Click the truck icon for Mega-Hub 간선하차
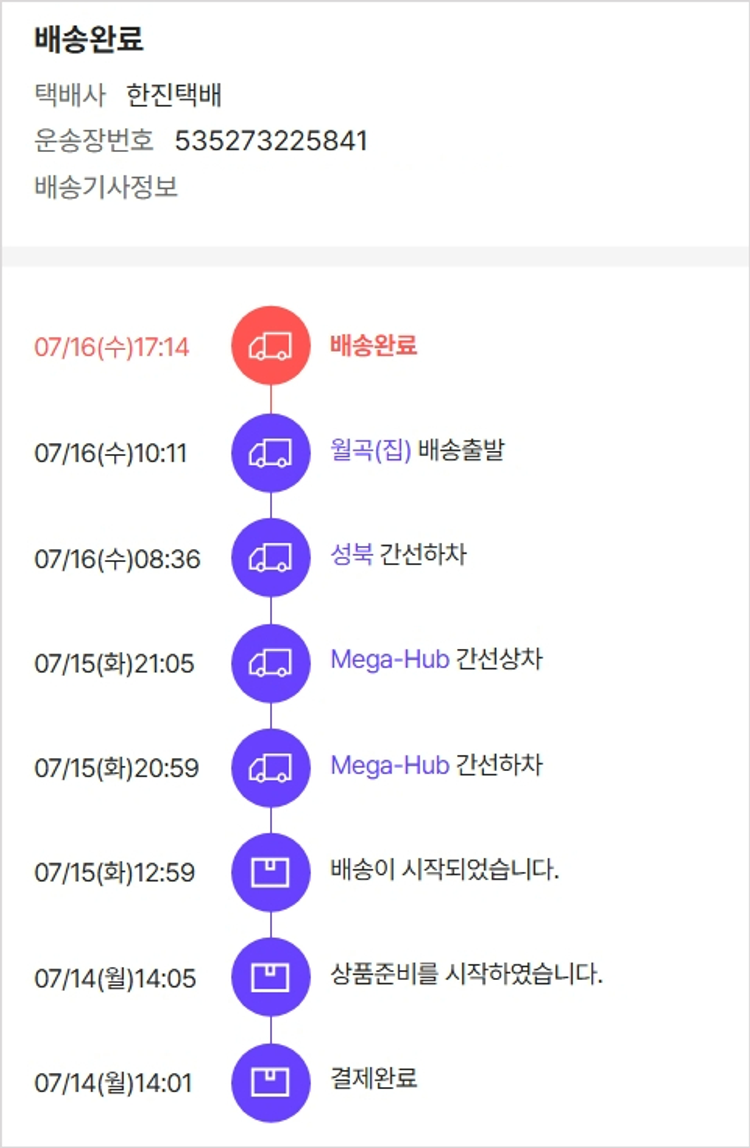750x1148 pixels. [271, 768]
